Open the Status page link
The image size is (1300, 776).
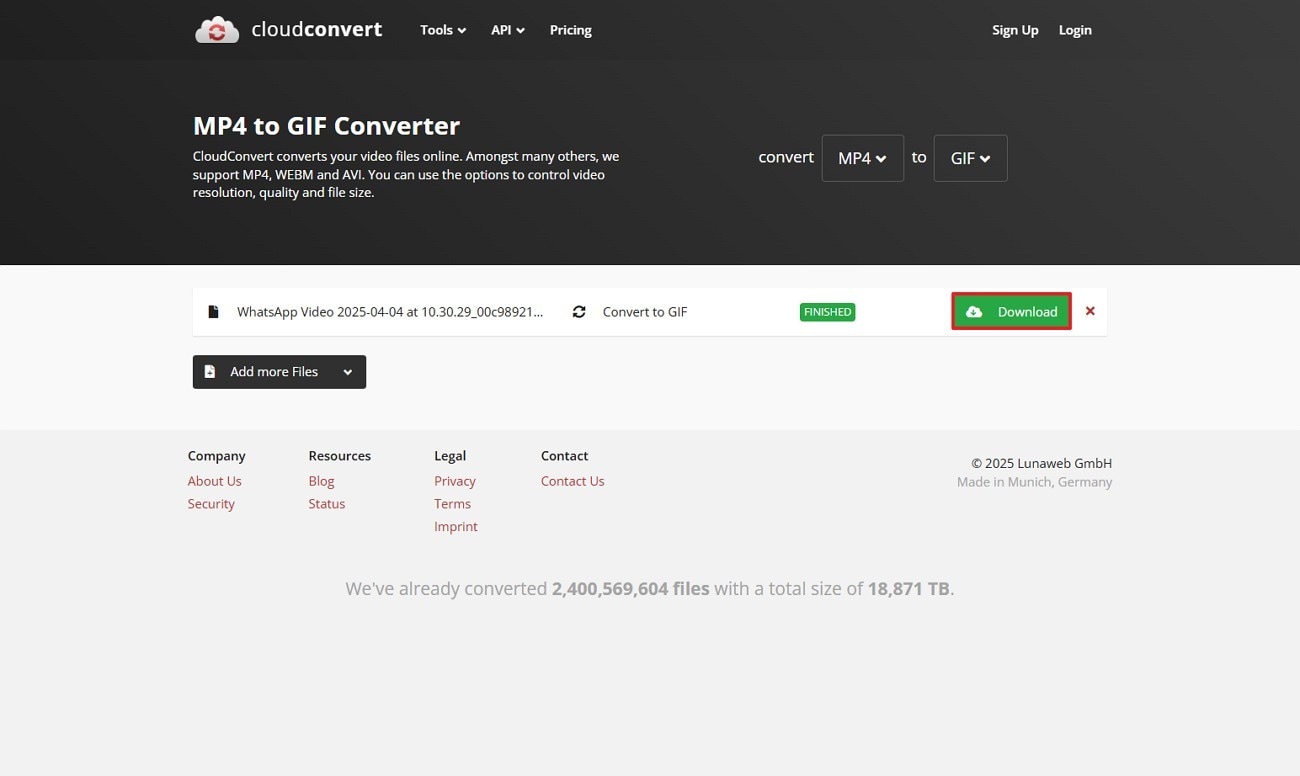pos(327,504)
